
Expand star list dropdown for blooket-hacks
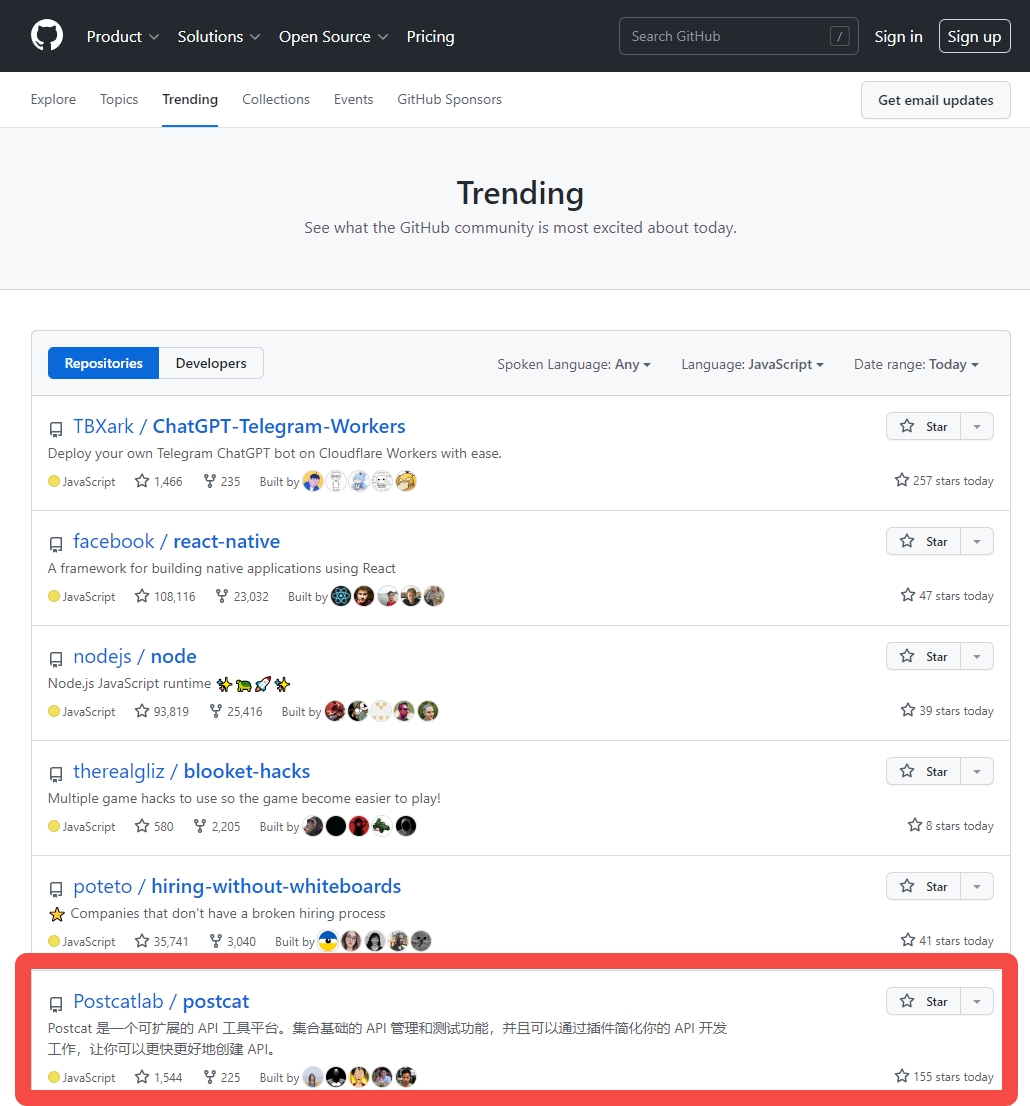977,772
